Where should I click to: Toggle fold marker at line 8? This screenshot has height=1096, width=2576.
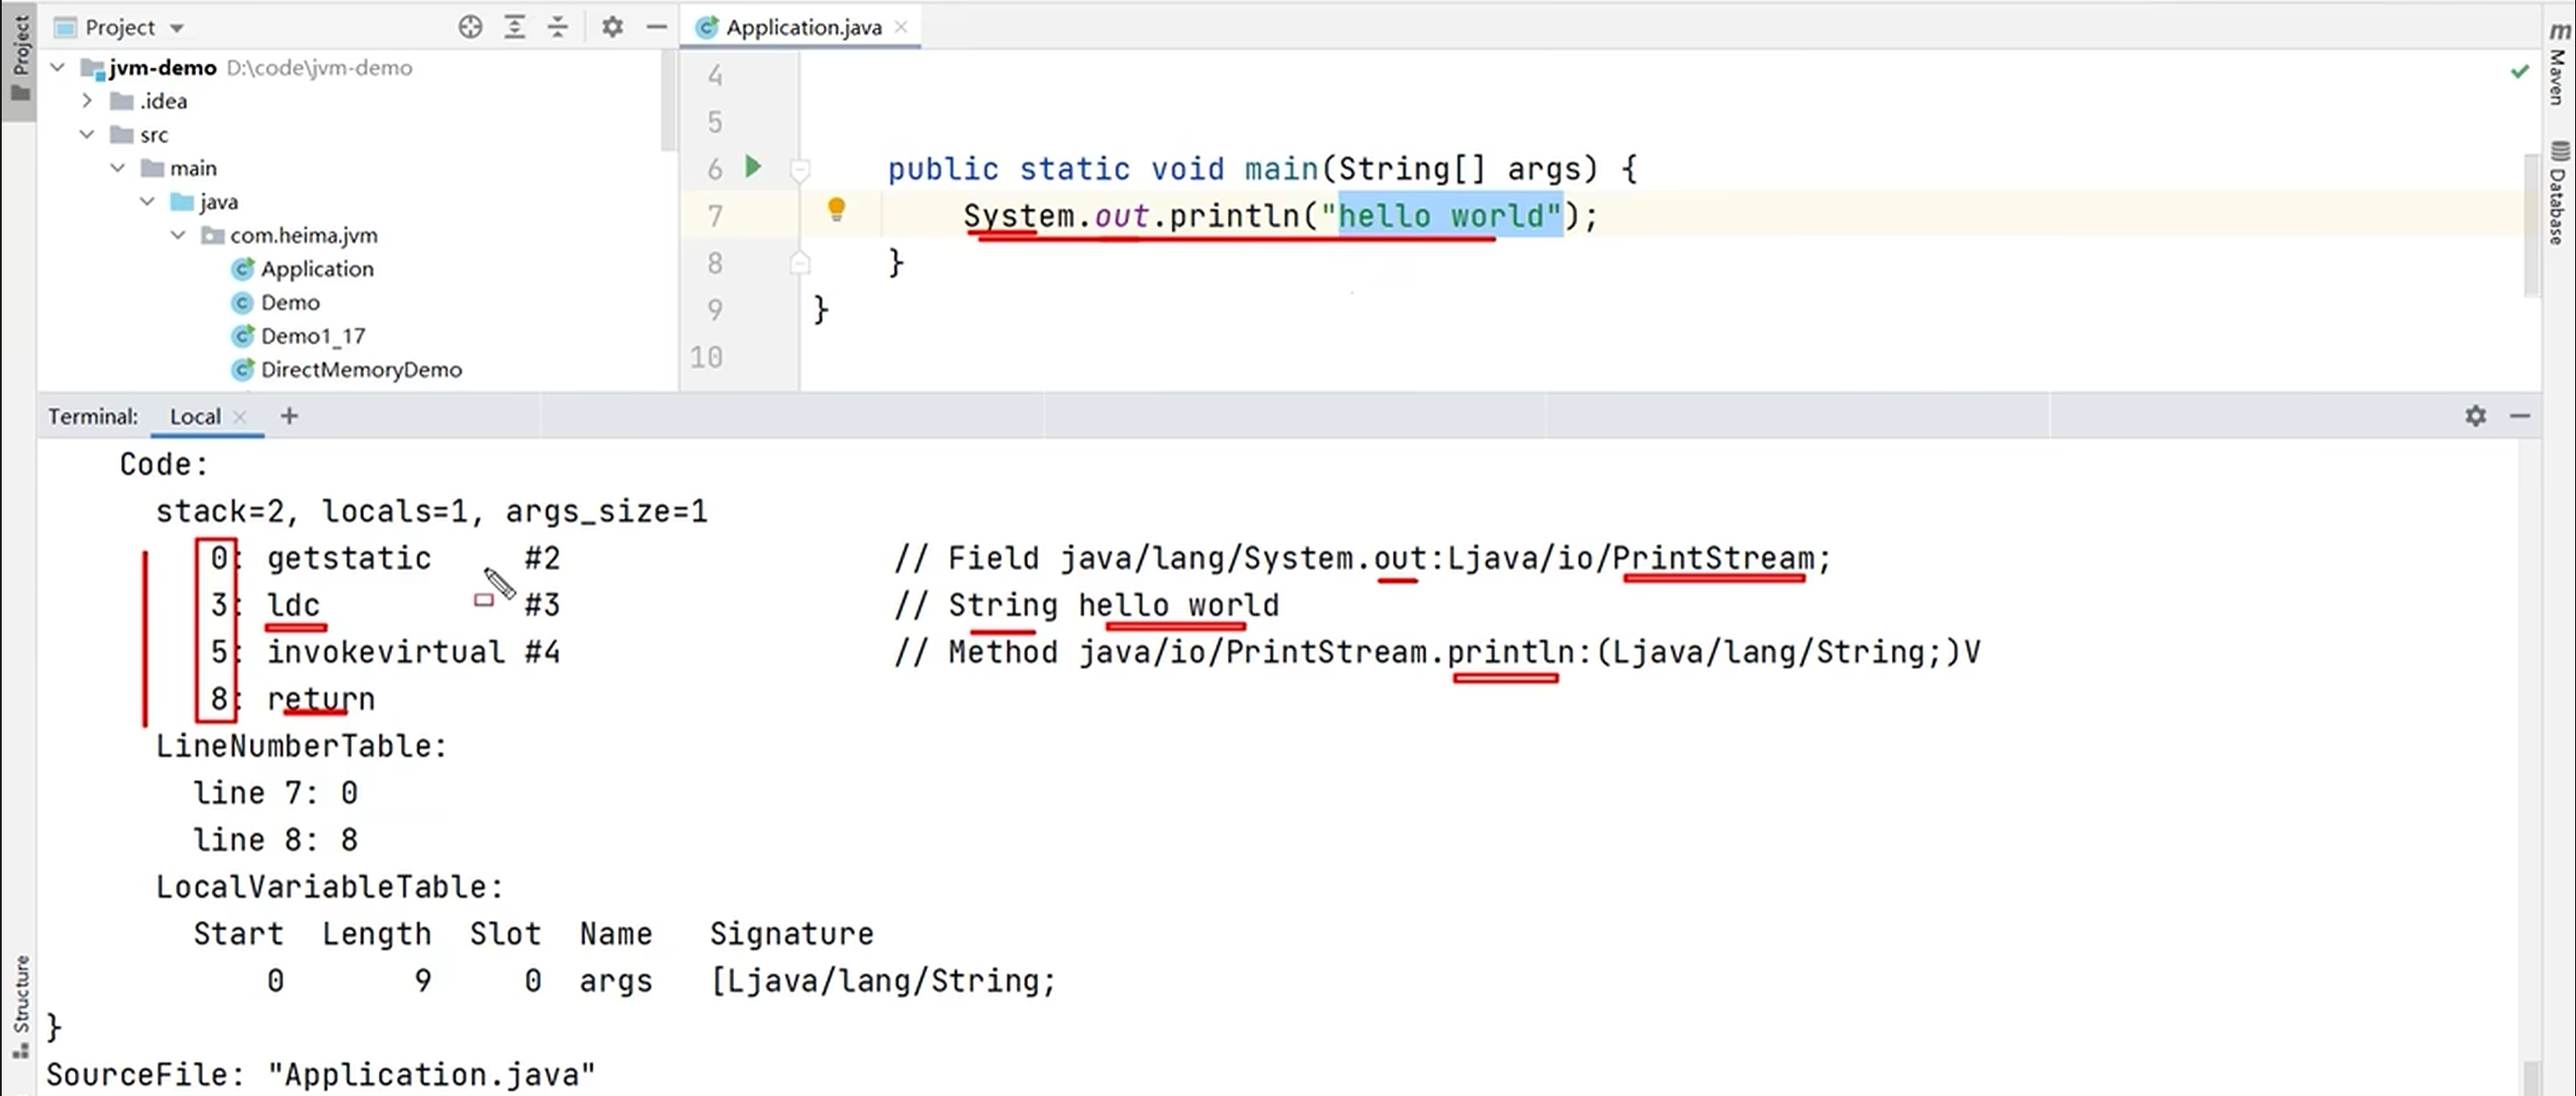tap(800, 263)
